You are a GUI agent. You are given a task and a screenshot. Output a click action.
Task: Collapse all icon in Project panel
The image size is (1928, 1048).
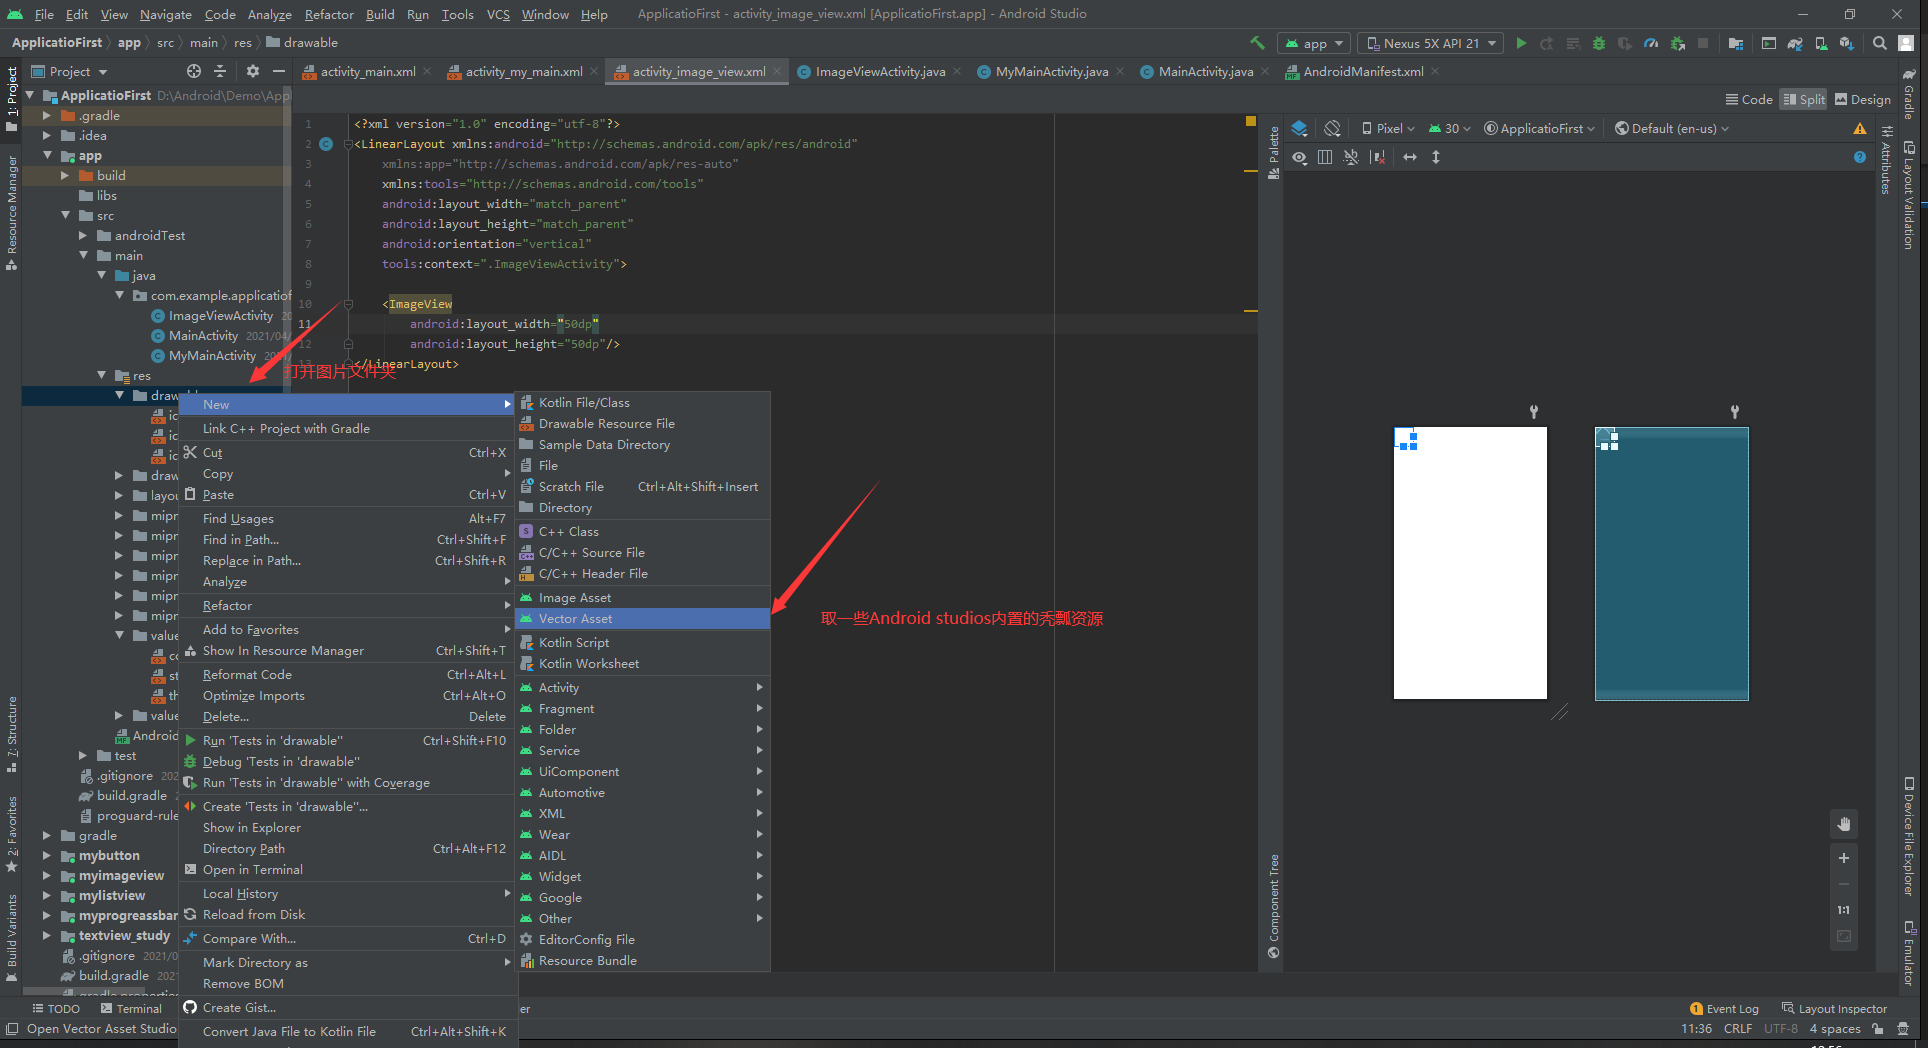click(221, 71)
